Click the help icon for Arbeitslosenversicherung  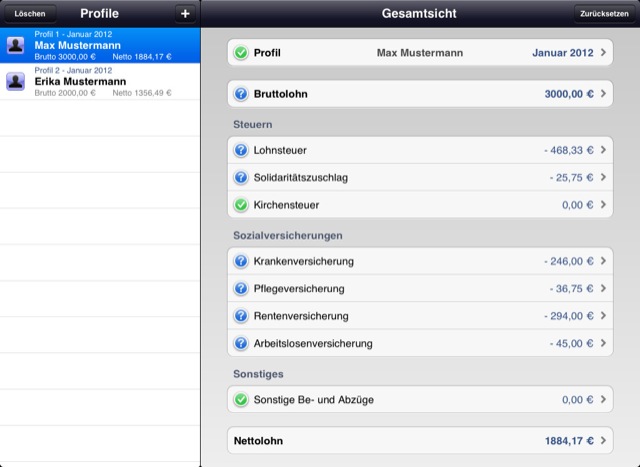point(240,343)
